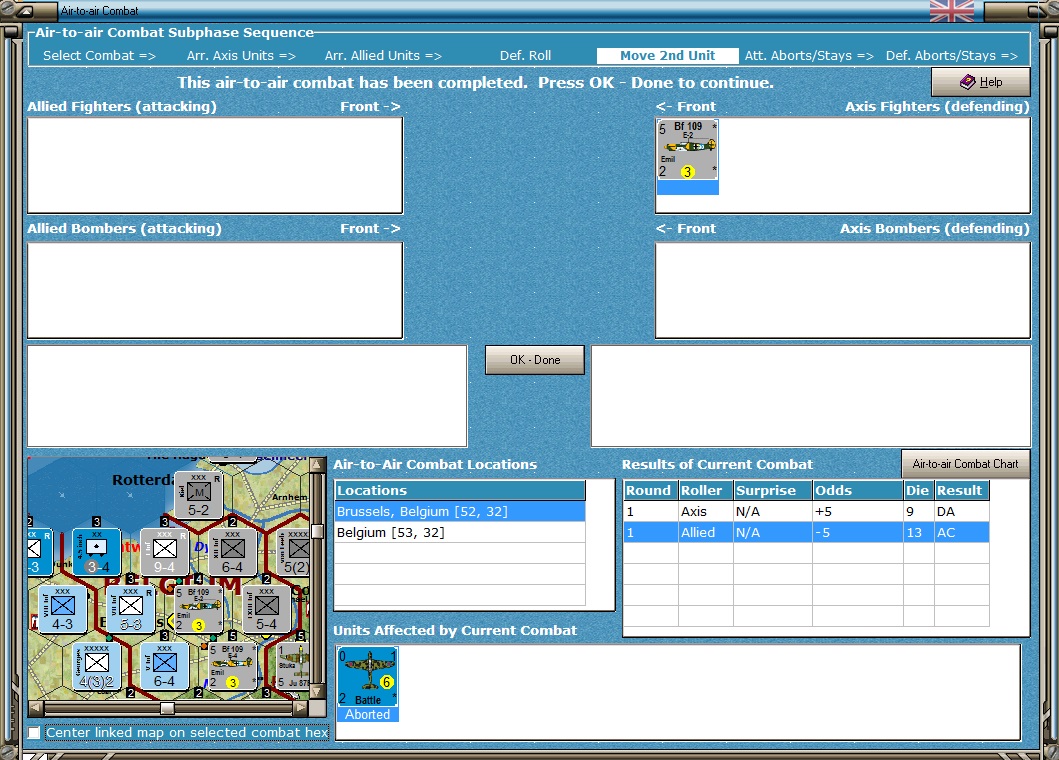Click the VII Inf 5-3 corps counter
Viewport: 1059px width, 760px height.
(x=130, y=609)
